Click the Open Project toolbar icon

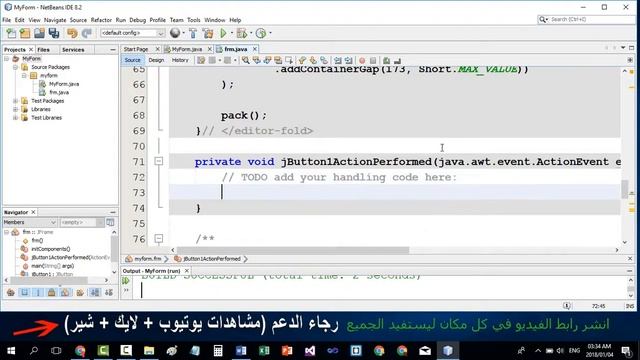pos(39,33)
